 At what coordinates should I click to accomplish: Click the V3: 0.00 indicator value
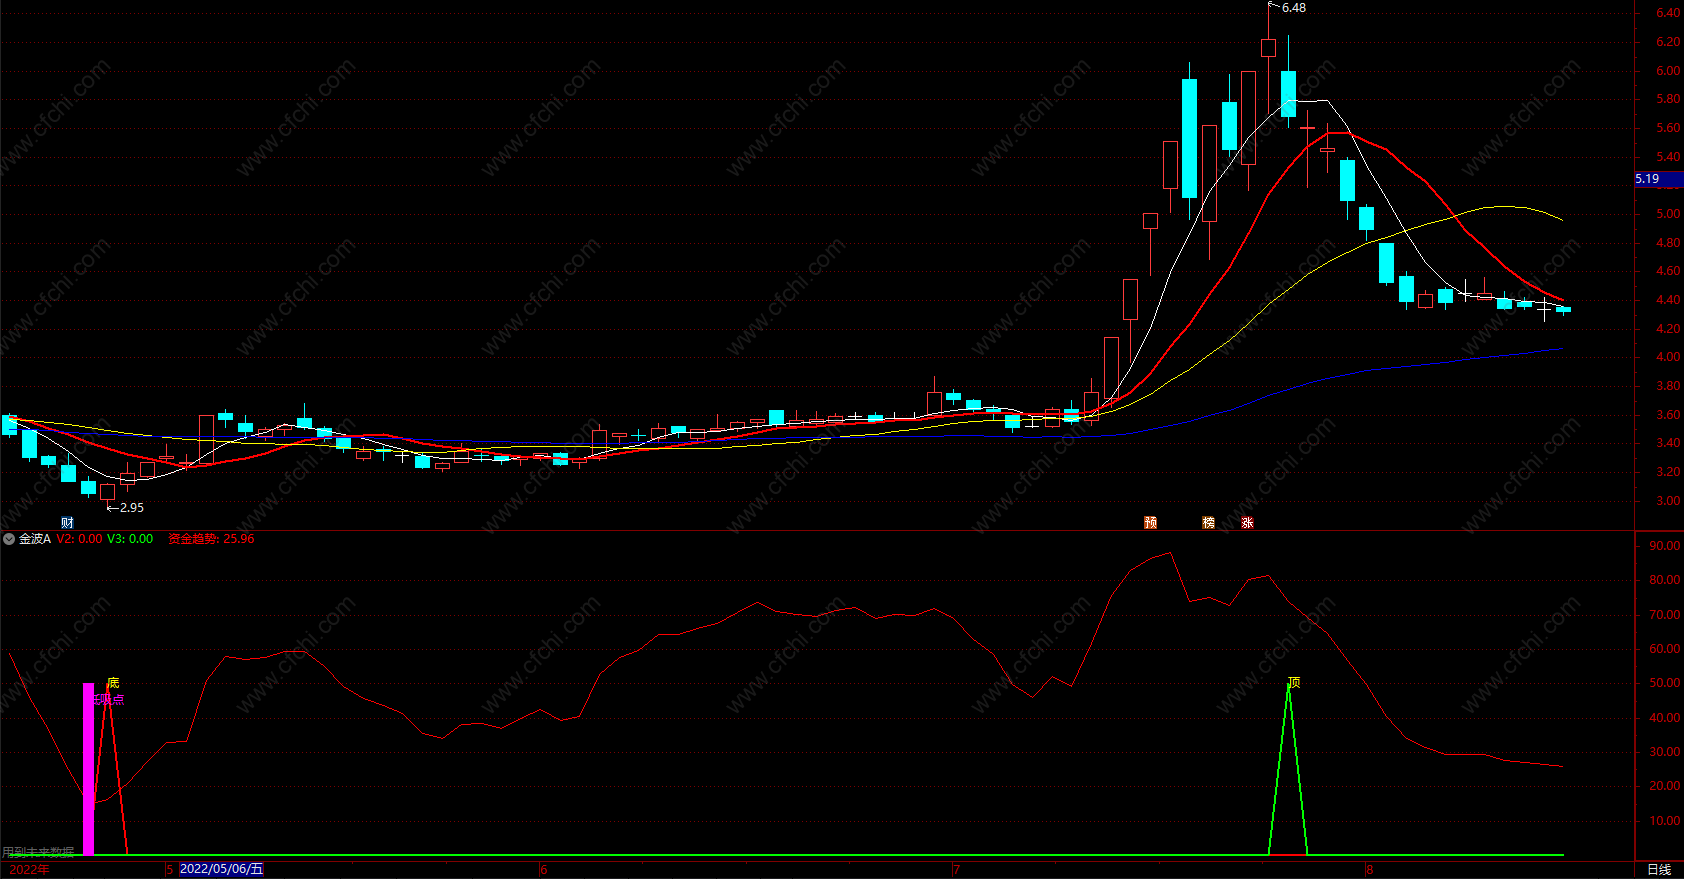pyautogui.click(x=130, y=539)
